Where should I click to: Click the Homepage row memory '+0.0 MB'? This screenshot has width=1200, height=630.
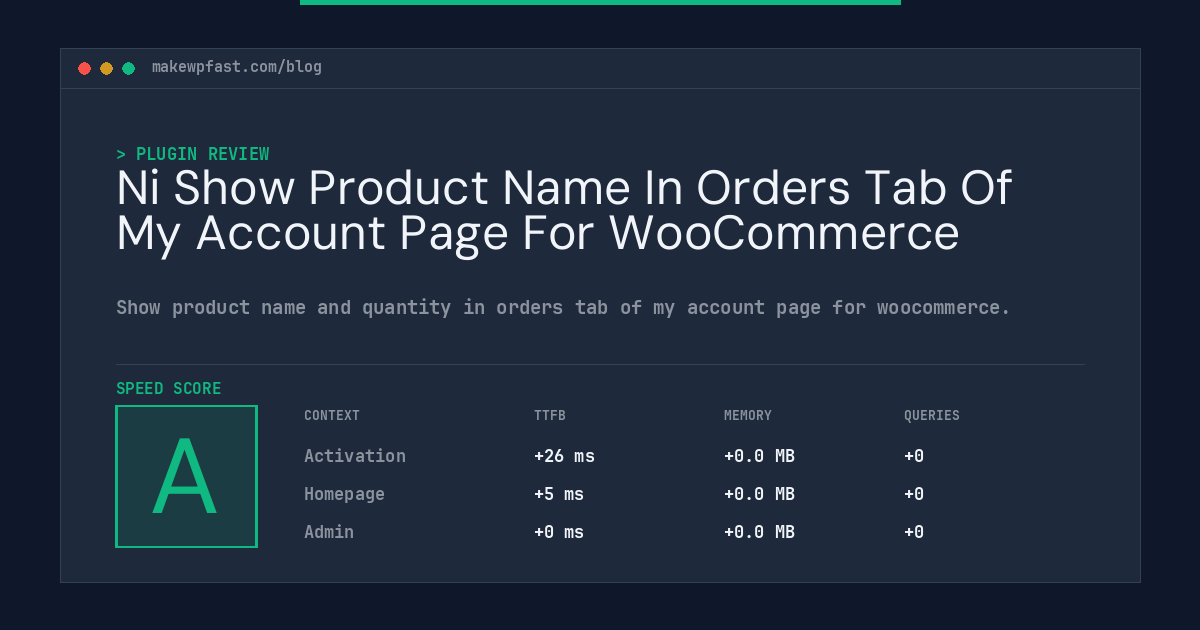coord(759,494)
